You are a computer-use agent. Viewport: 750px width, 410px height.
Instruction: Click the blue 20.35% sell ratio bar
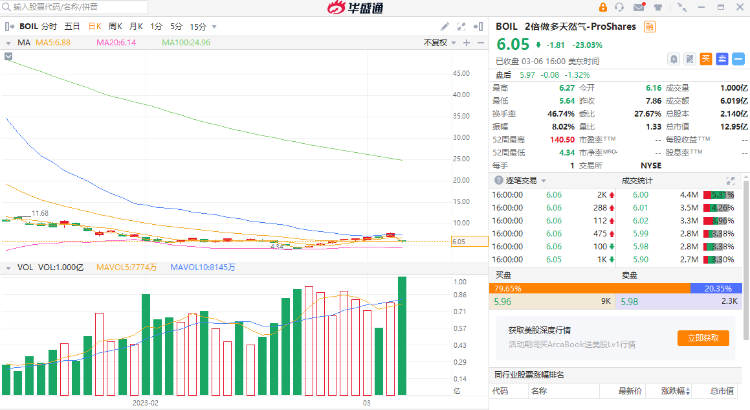[x=717, y=288]
